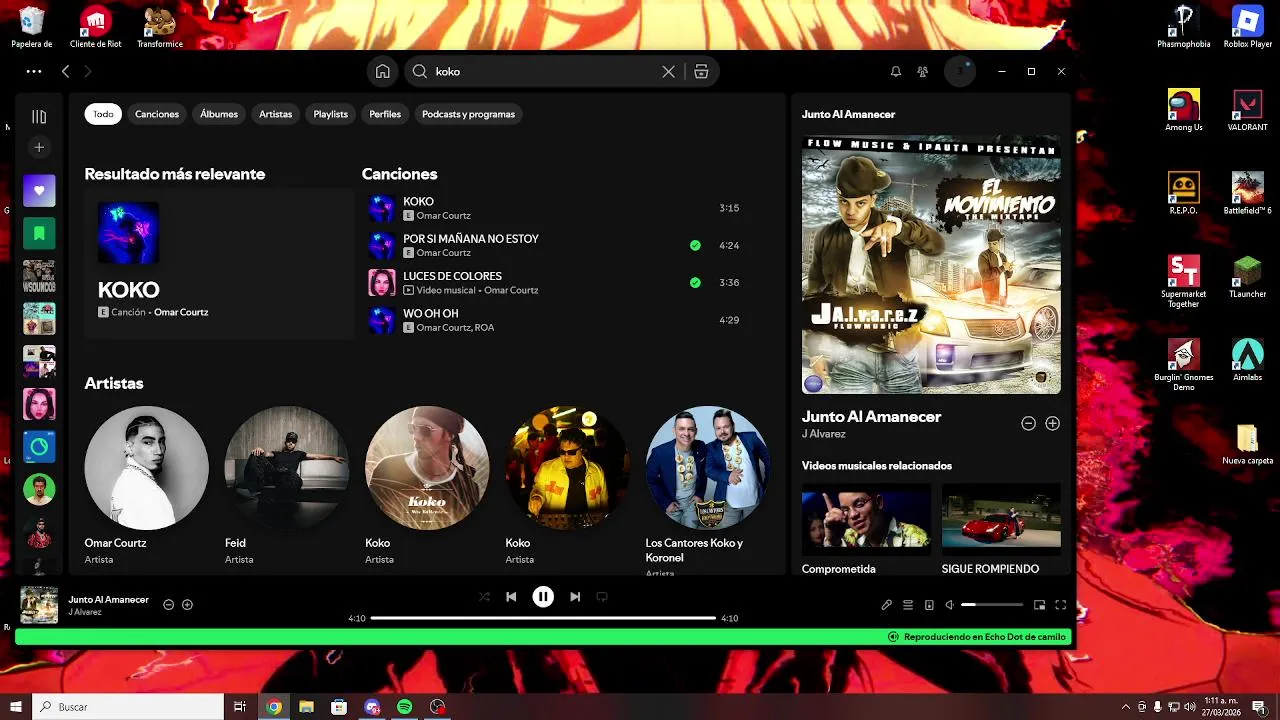
Task: Select the Todo filter chip
Action: pyautogui.click(x=104, y=114)
